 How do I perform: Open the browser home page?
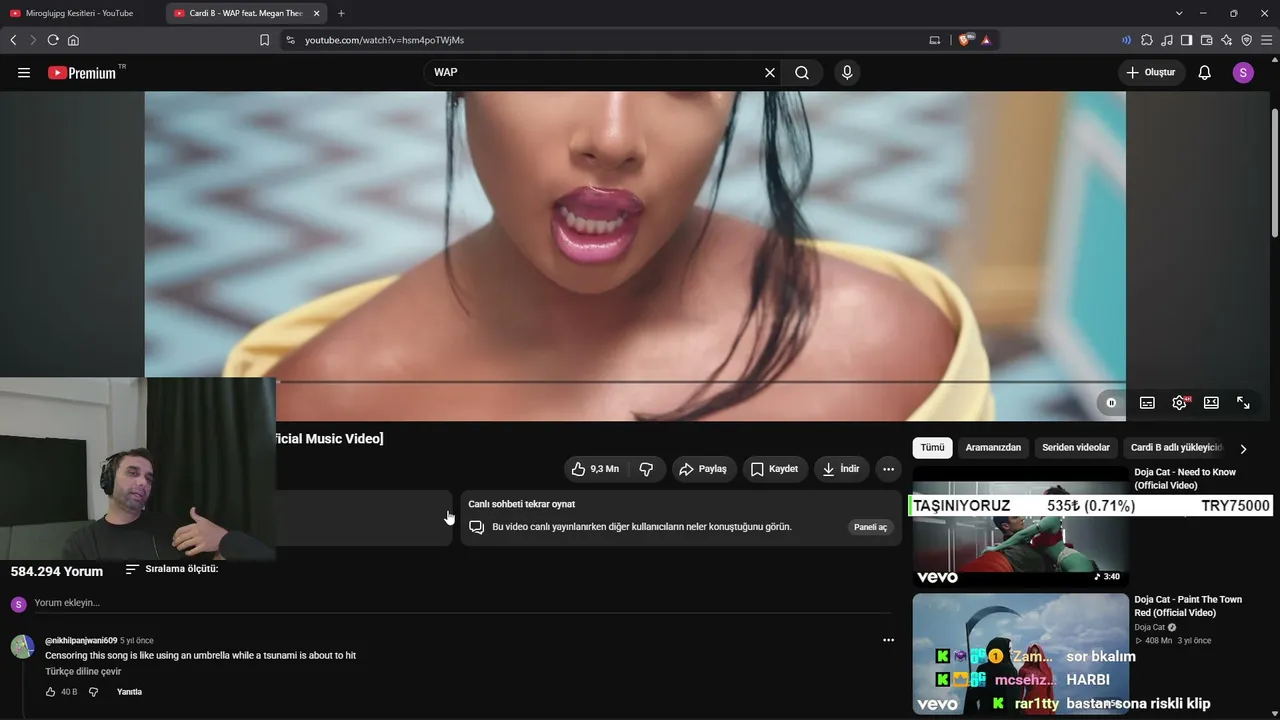pyautogui.click(x=73, y=40)
